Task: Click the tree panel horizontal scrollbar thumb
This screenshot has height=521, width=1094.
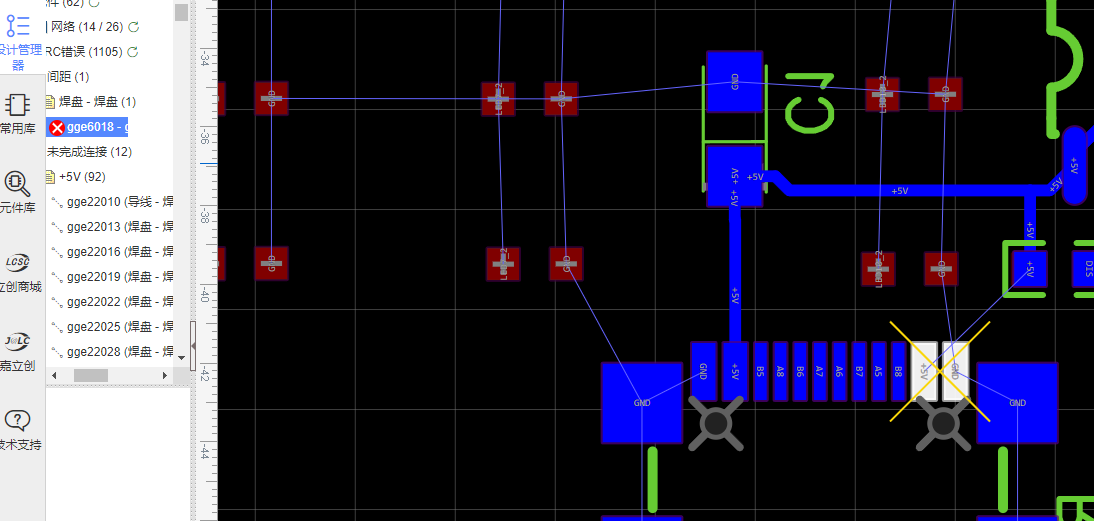Action: pyautogui.click(x=91, y=375)
